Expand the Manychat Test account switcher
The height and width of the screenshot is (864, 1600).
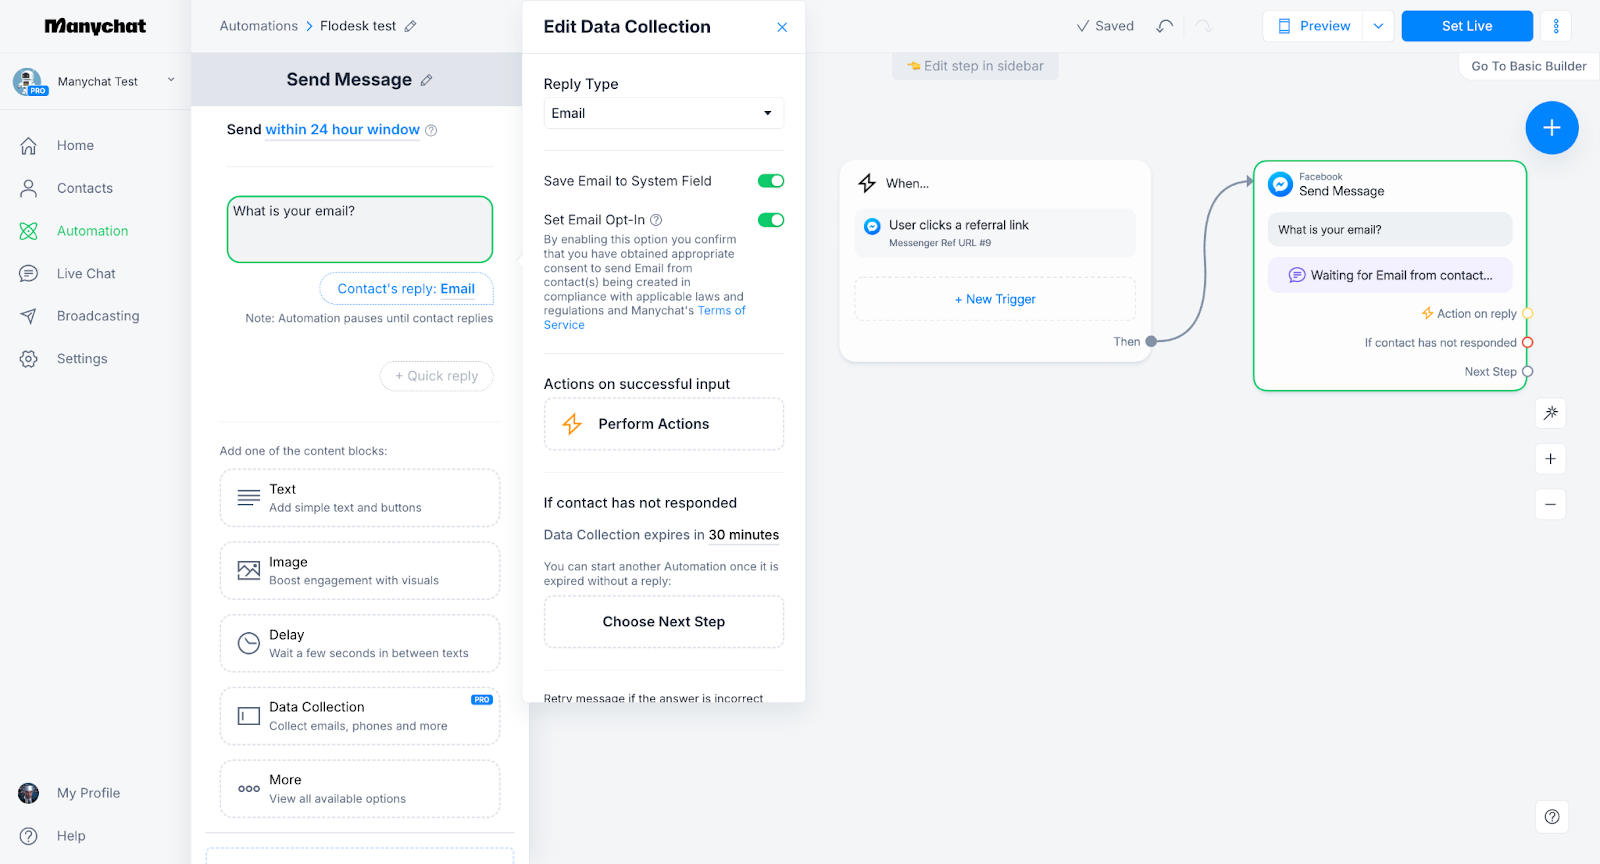click(171, 81)
